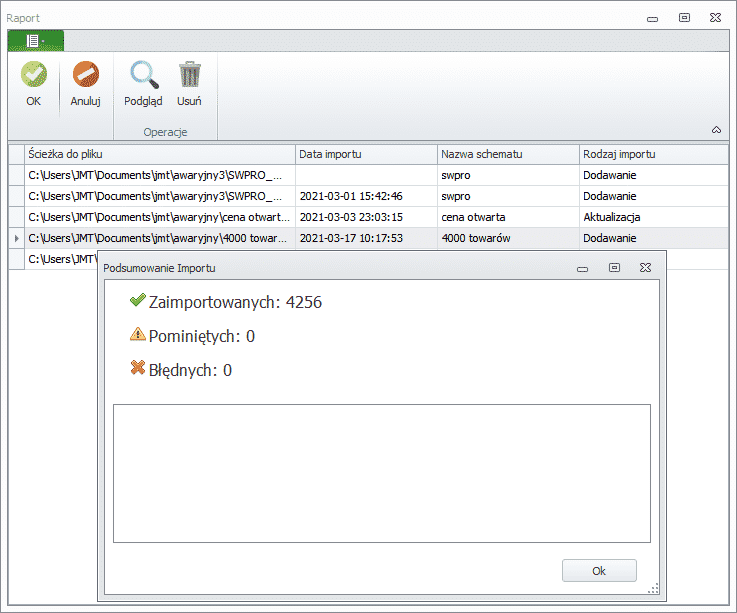Click row indicator arrow of selected row
The image size is (737, 613).
pyautogui.click(x=16, y=238)
